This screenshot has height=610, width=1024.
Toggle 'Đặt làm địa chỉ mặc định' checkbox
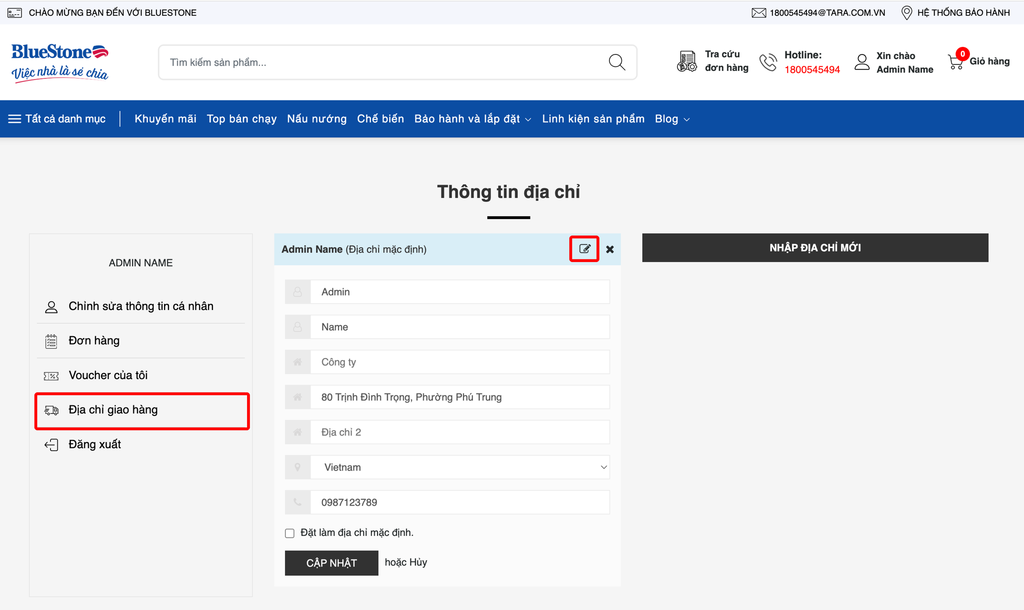click(x=290, y=533)
